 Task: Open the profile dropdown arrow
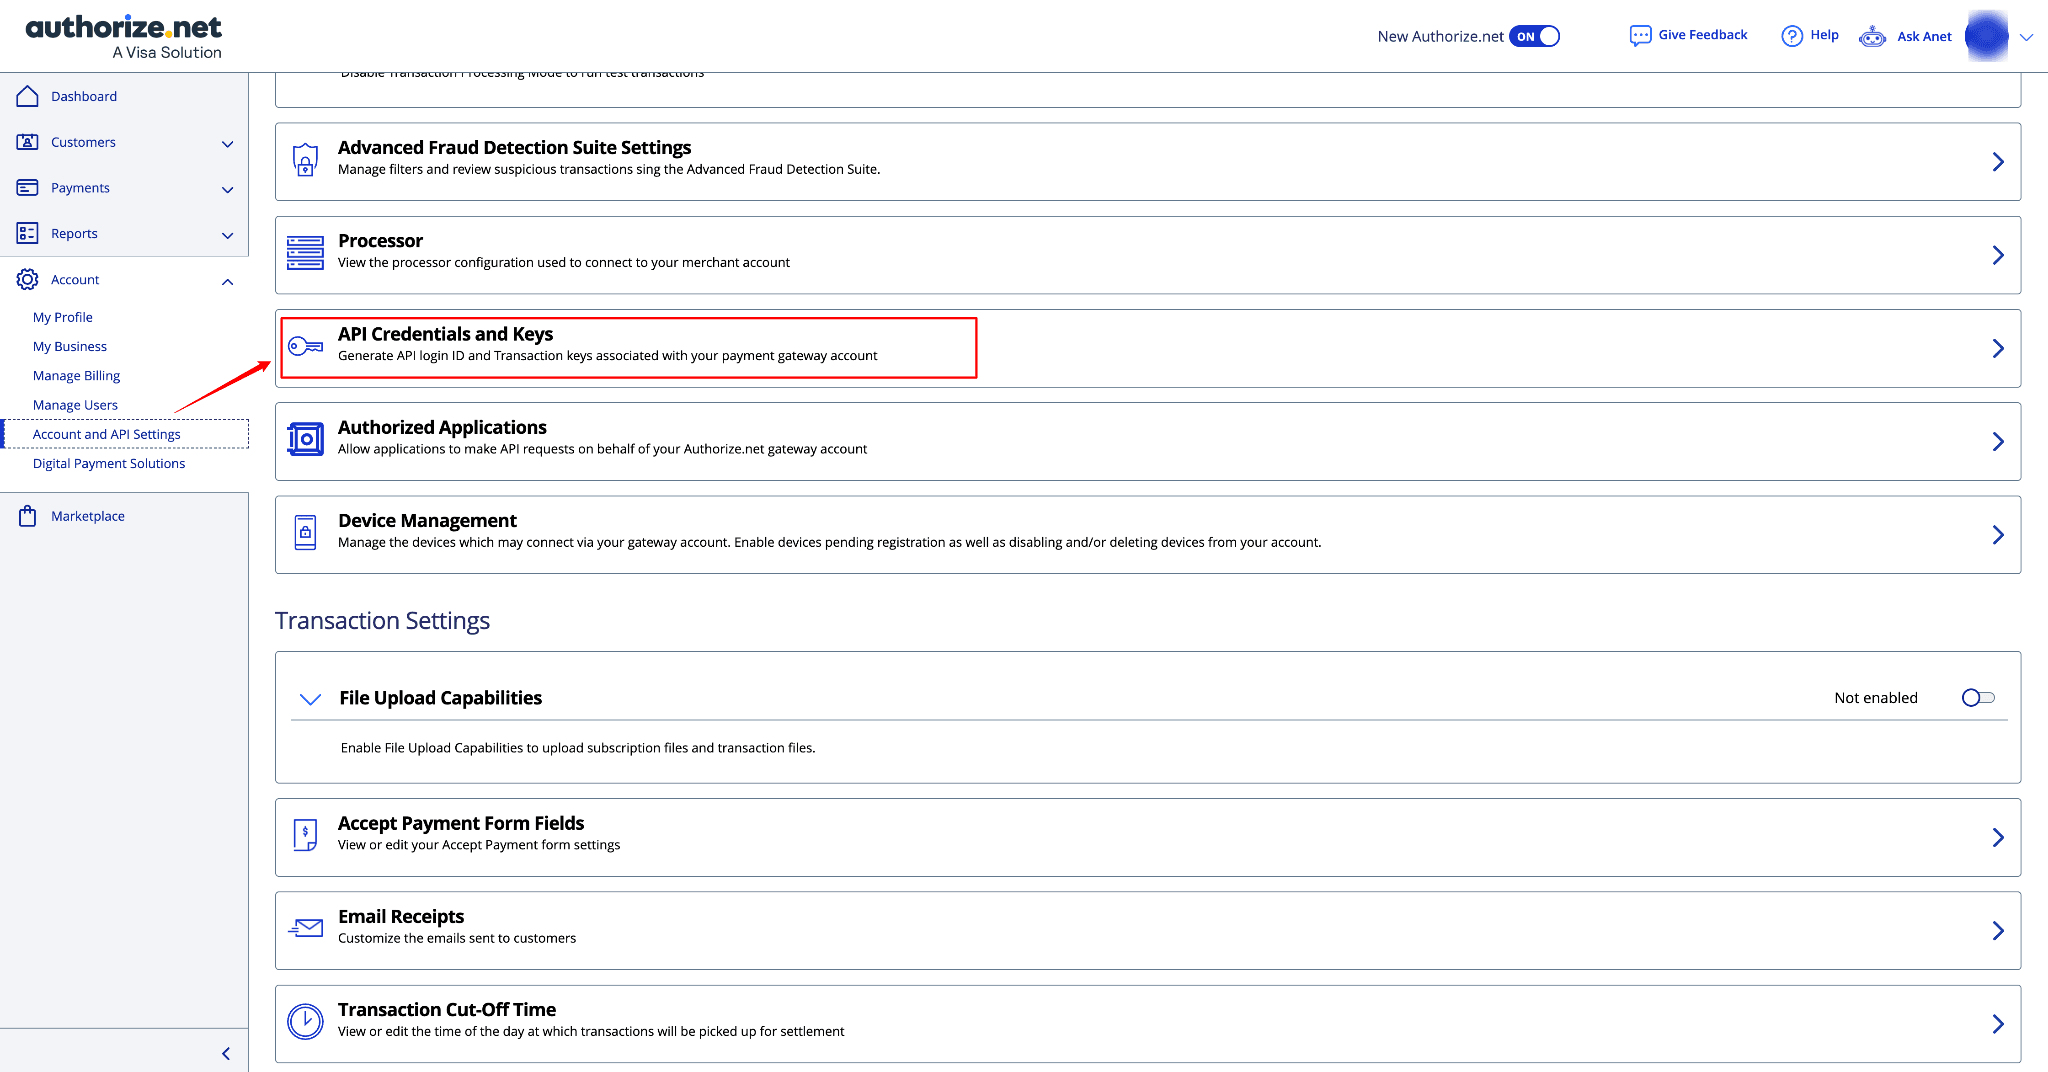[x=2027, y=37]
